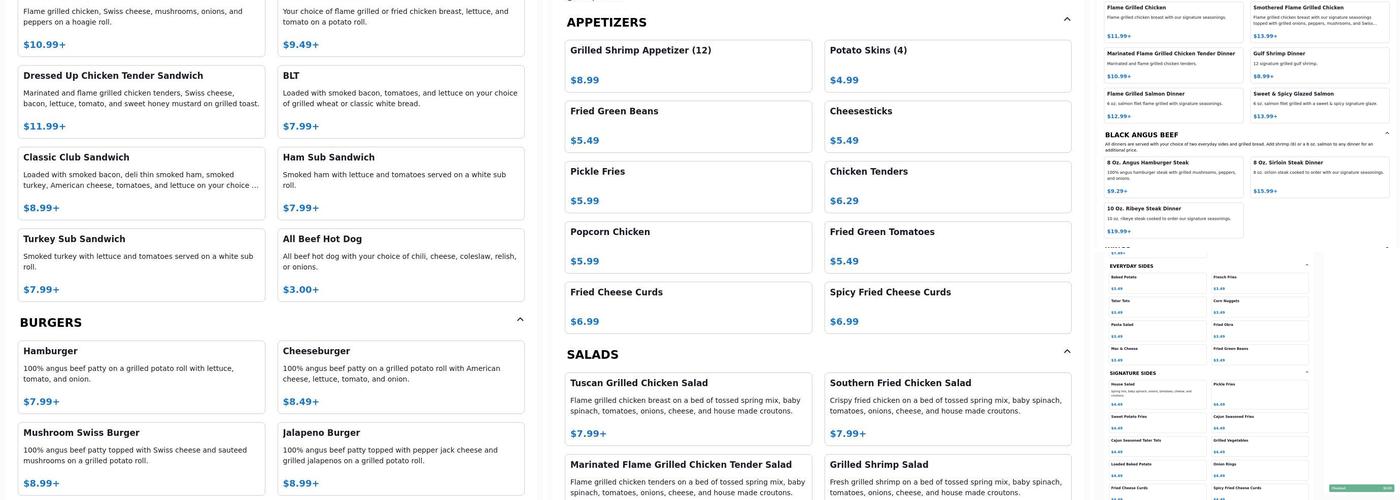Image resolution: width=1400 pixels, height=500 pixels.
Task: Pick the Jalapeno Burger card
Action: pos(400,459)
